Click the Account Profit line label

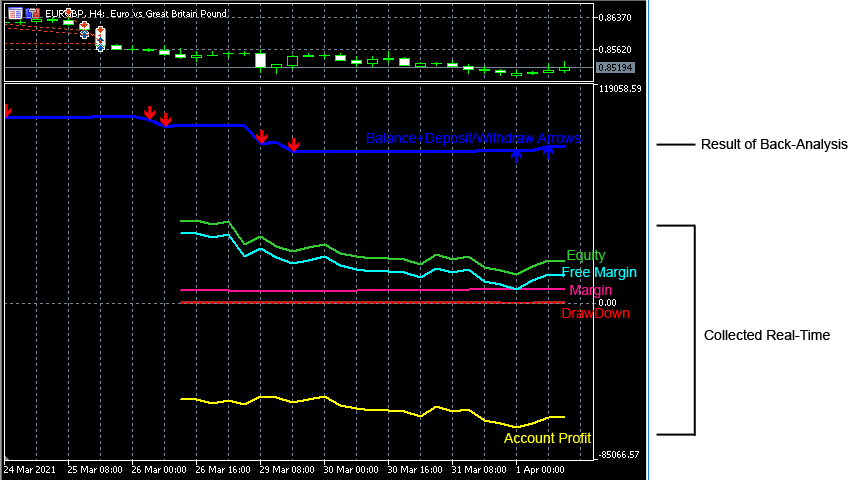(547, 438)
